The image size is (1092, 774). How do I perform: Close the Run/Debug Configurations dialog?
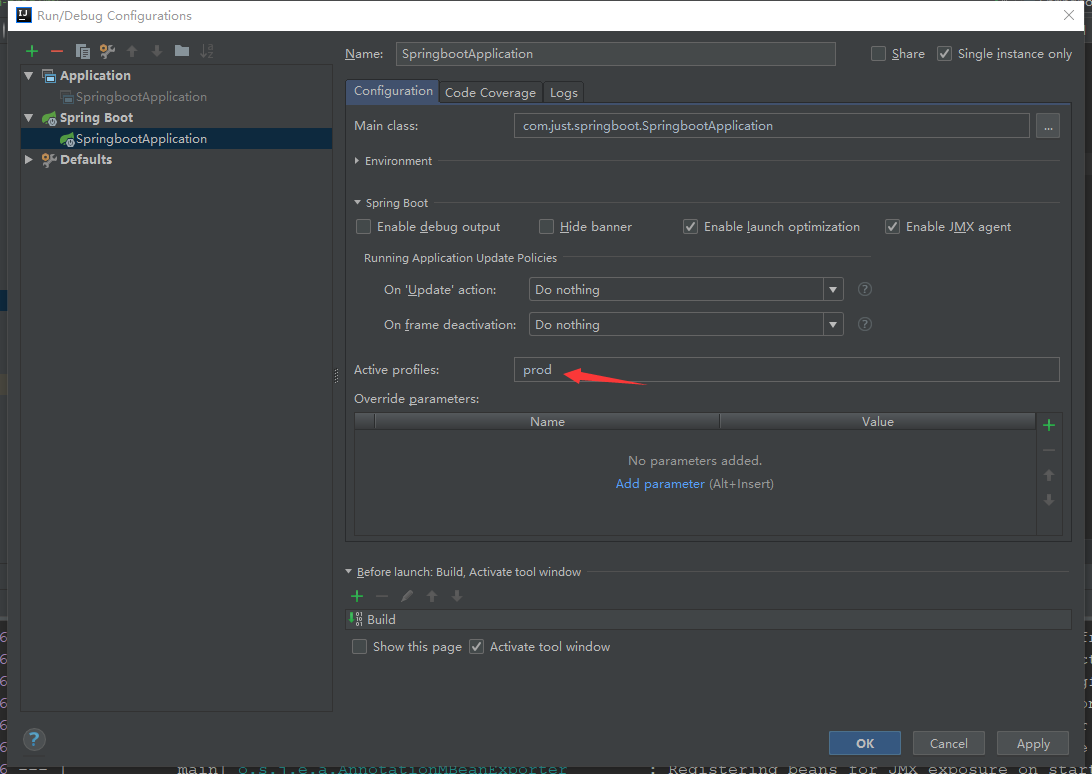point(1069,15)
